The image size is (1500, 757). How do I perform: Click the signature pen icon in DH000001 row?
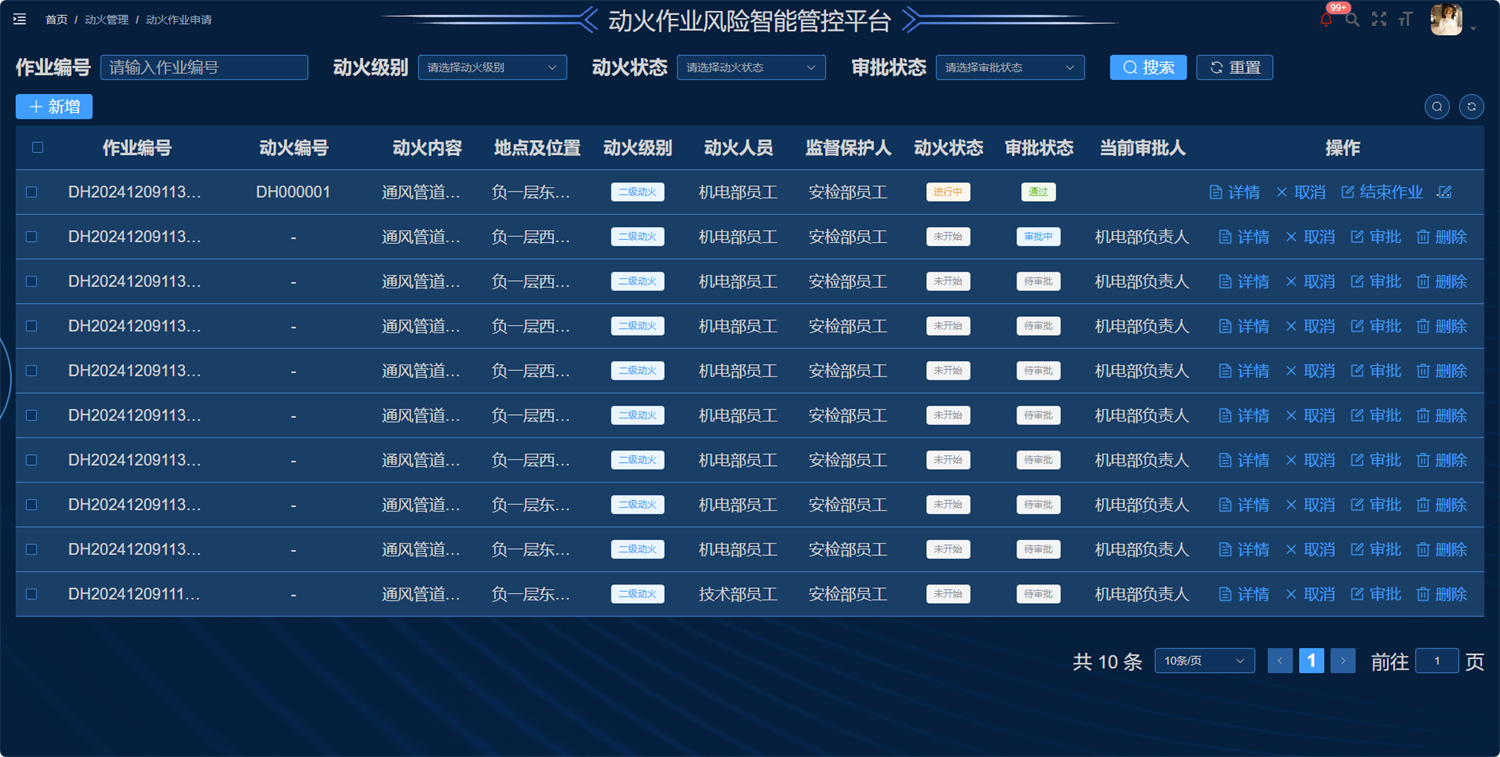[1443, 192]
